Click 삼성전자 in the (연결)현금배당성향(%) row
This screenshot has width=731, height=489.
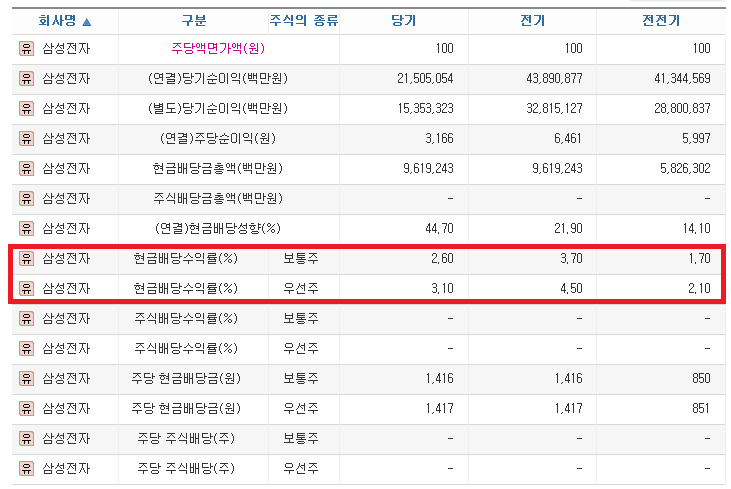click(x=66, y=228)
